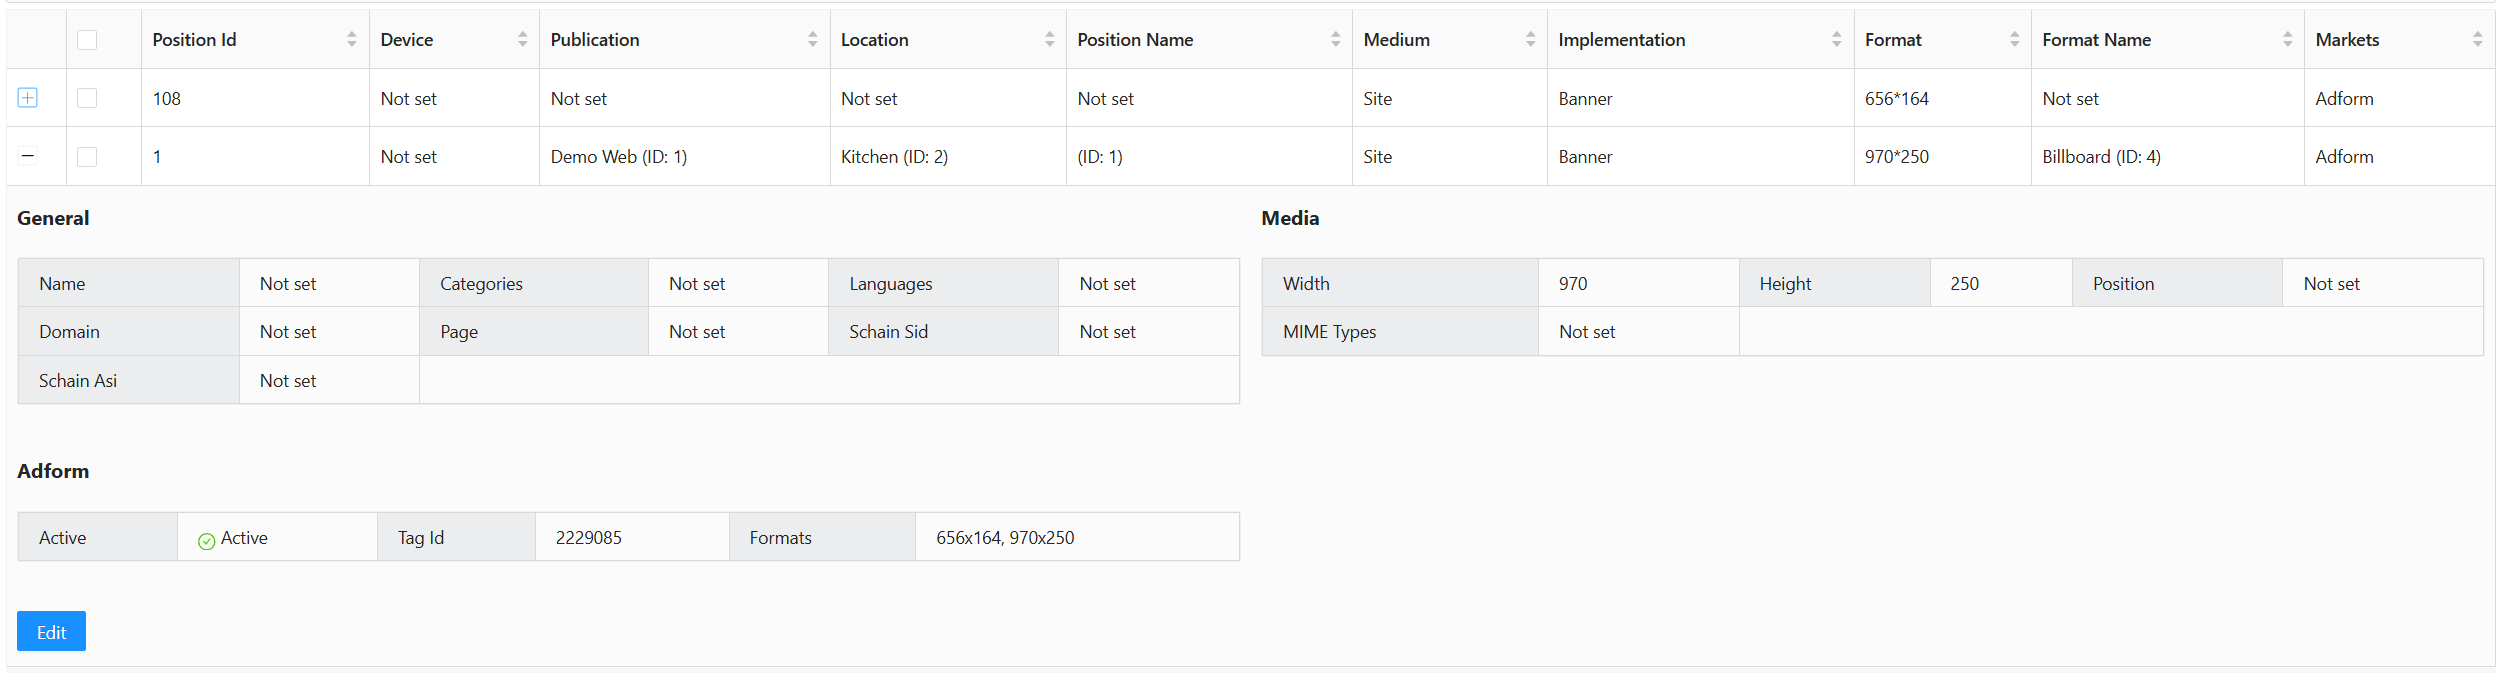Sort by Location column arrows
Screen dimensions: 2515x673
(x=1049, y=40)
